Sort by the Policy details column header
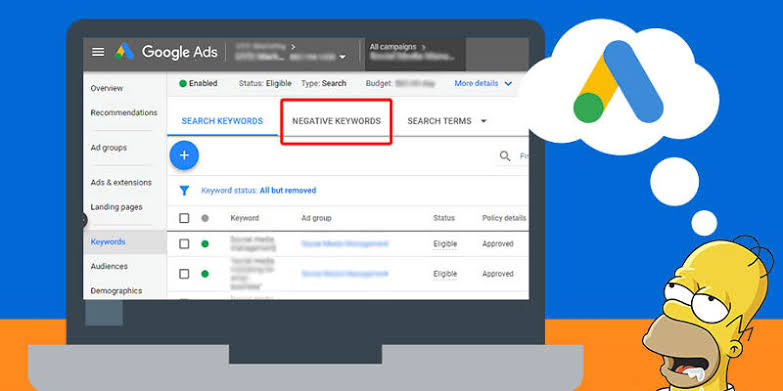The height and width of the screenshot is (391, 783). point(504,218)
